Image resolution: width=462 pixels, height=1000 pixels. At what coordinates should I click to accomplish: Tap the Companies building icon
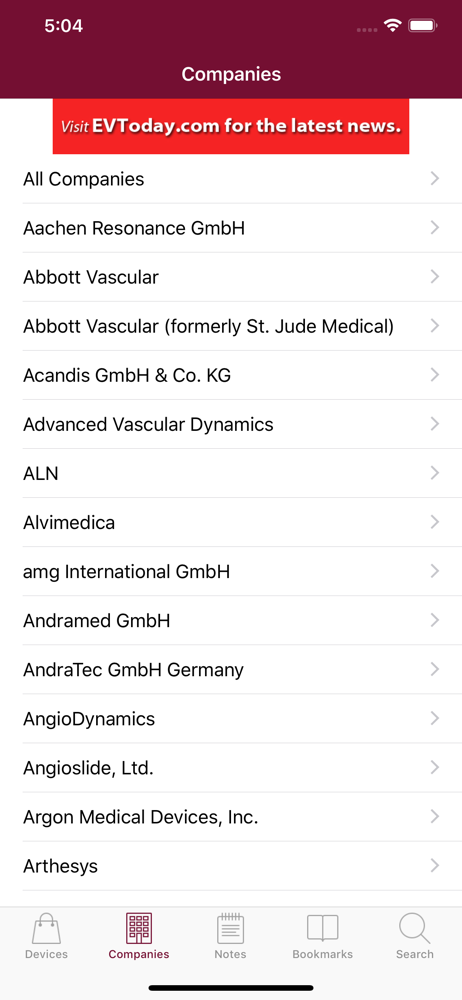[x=138, y=929]
